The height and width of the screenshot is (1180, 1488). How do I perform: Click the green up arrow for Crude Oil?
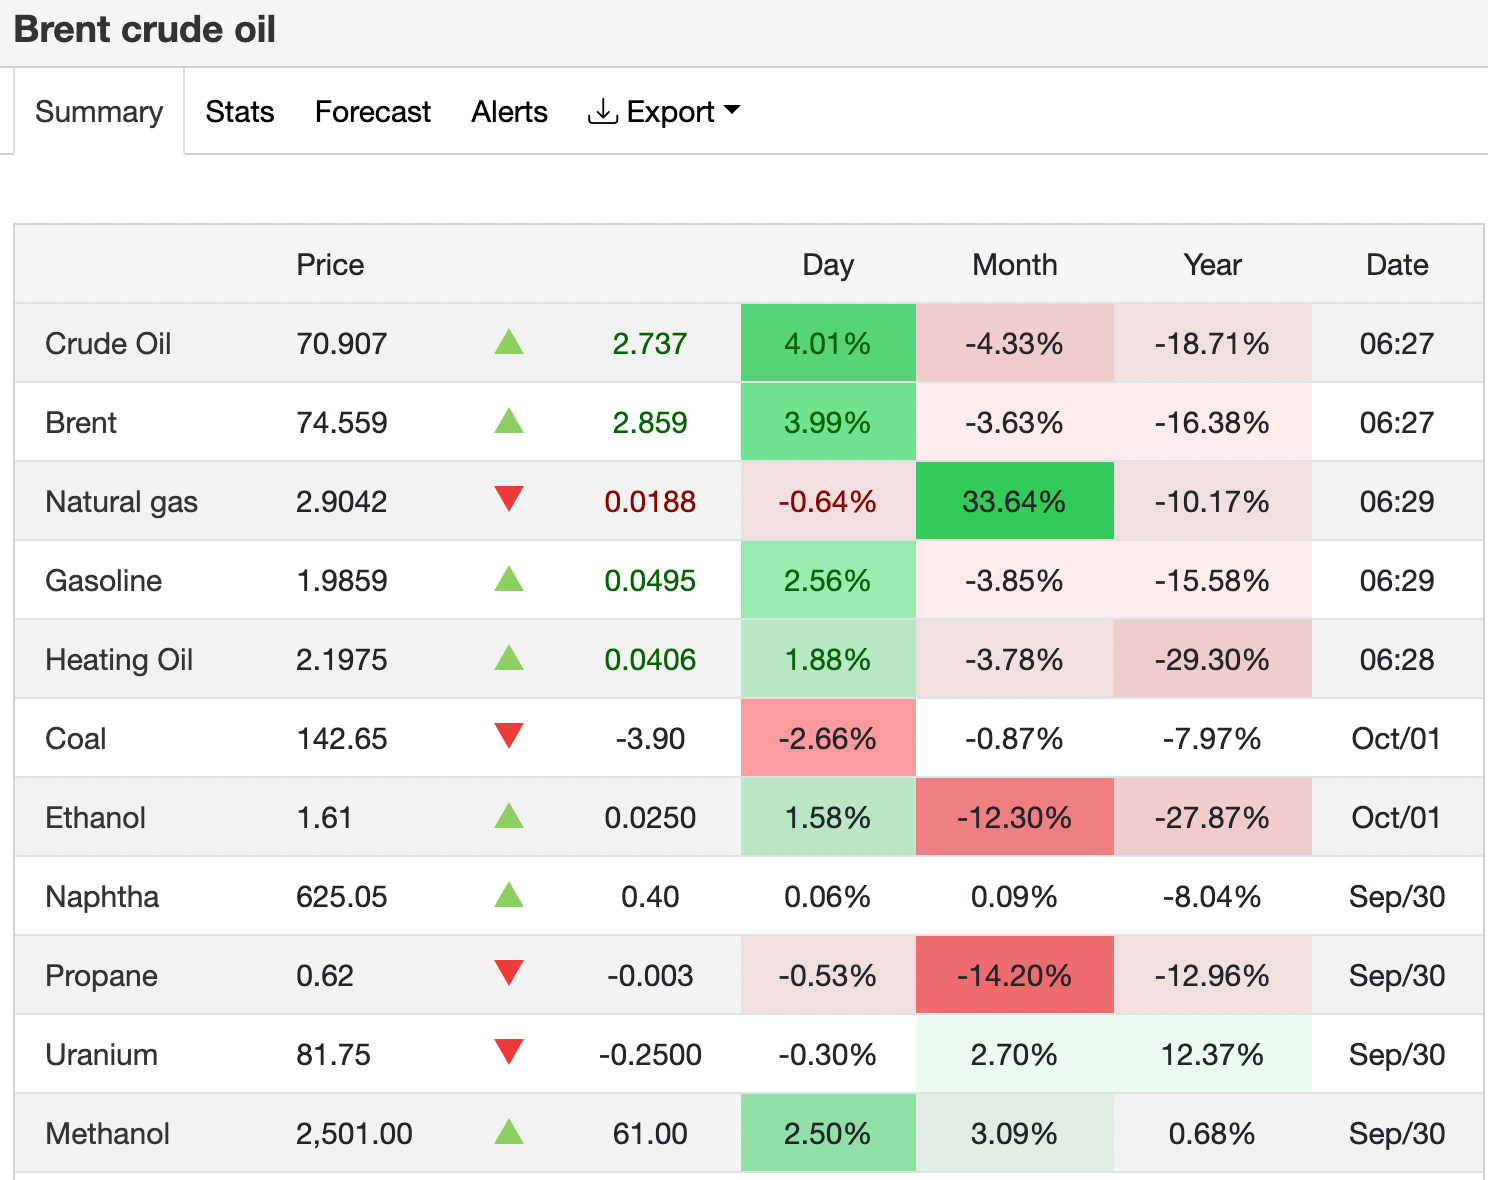pyautogui.click(x=509, y=342)
